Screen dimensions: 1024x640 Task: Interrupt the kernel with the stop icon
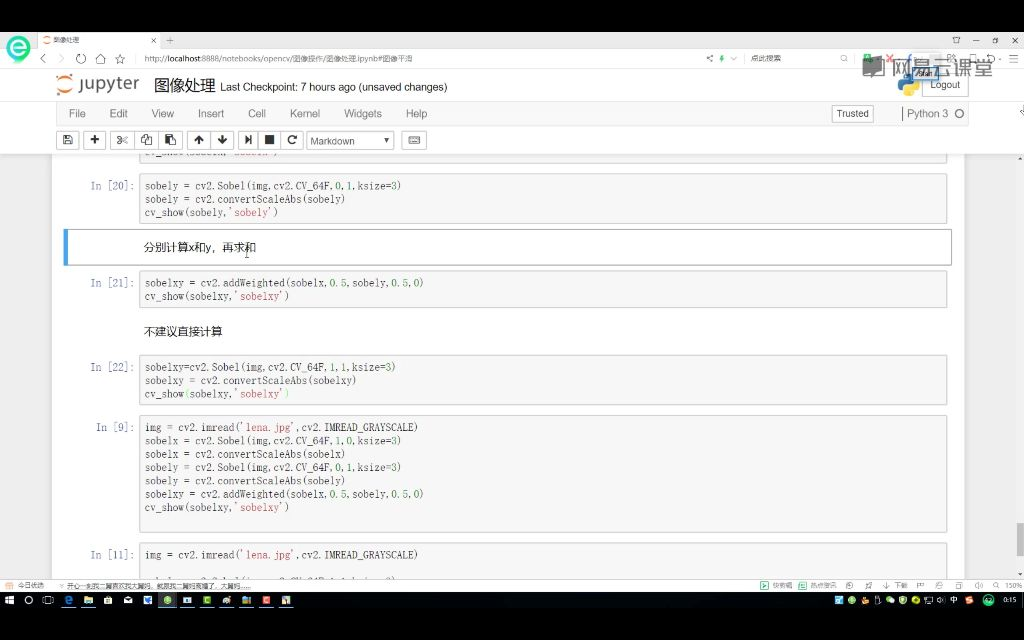(x=269, y=140)
